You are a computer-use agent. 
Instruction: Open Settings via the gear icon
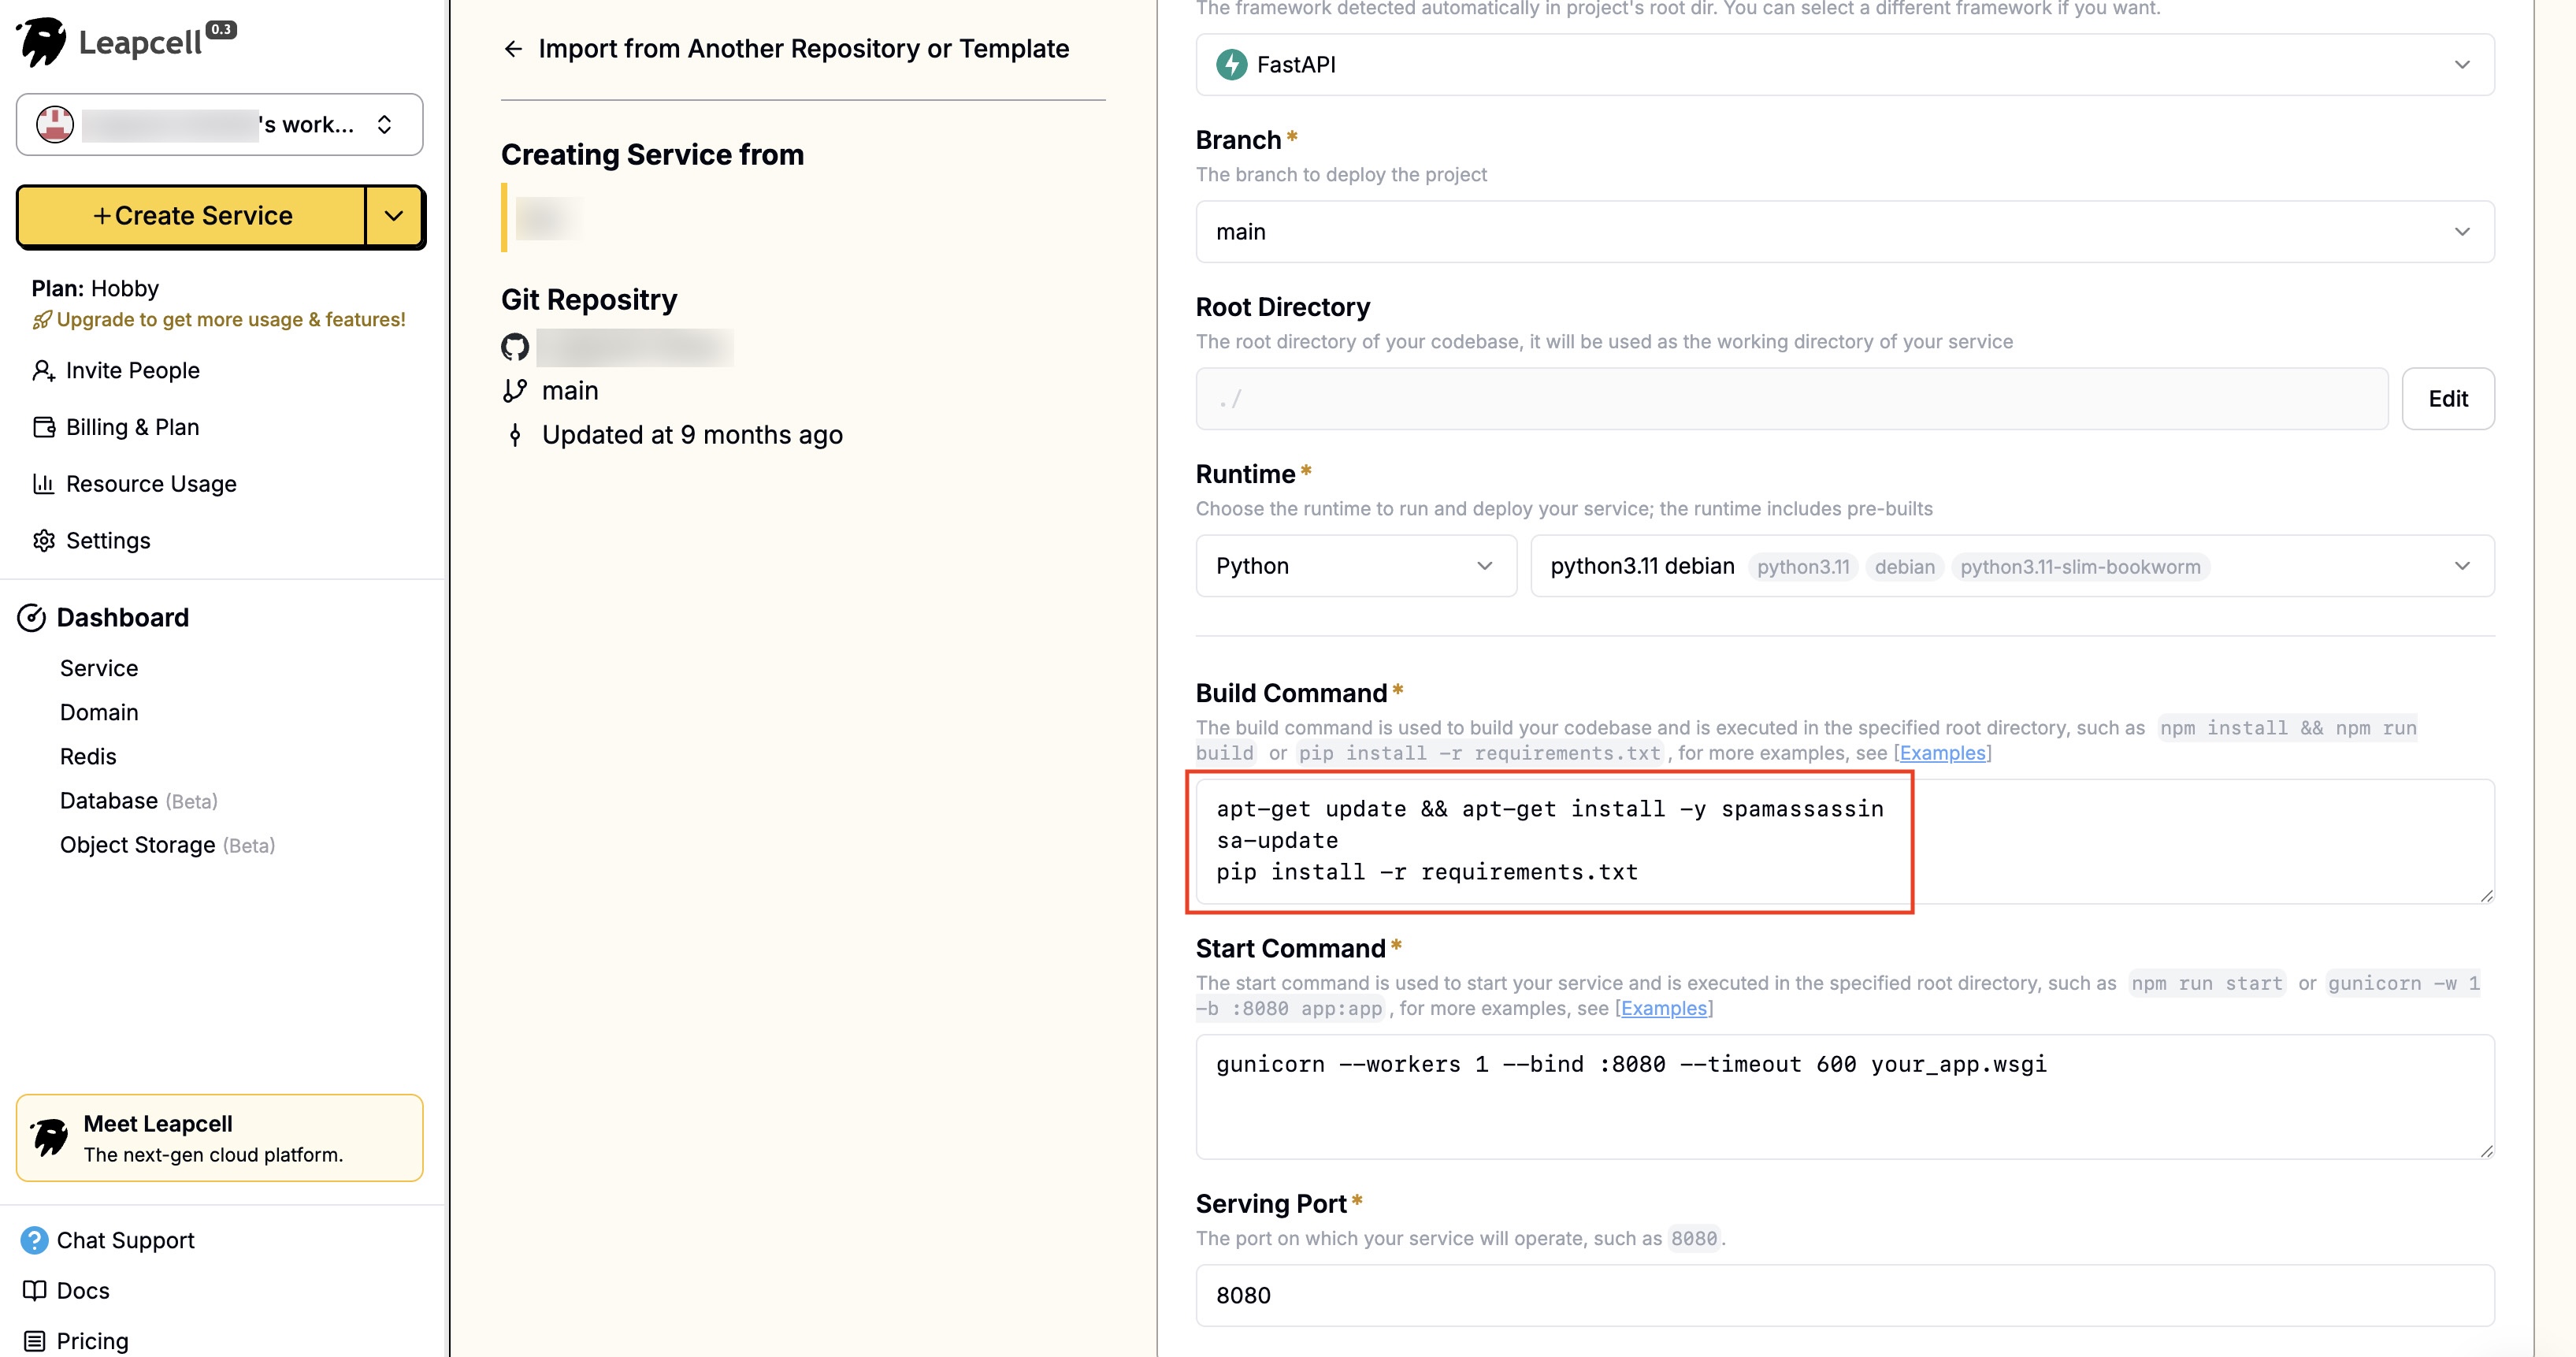pos(44,540)
